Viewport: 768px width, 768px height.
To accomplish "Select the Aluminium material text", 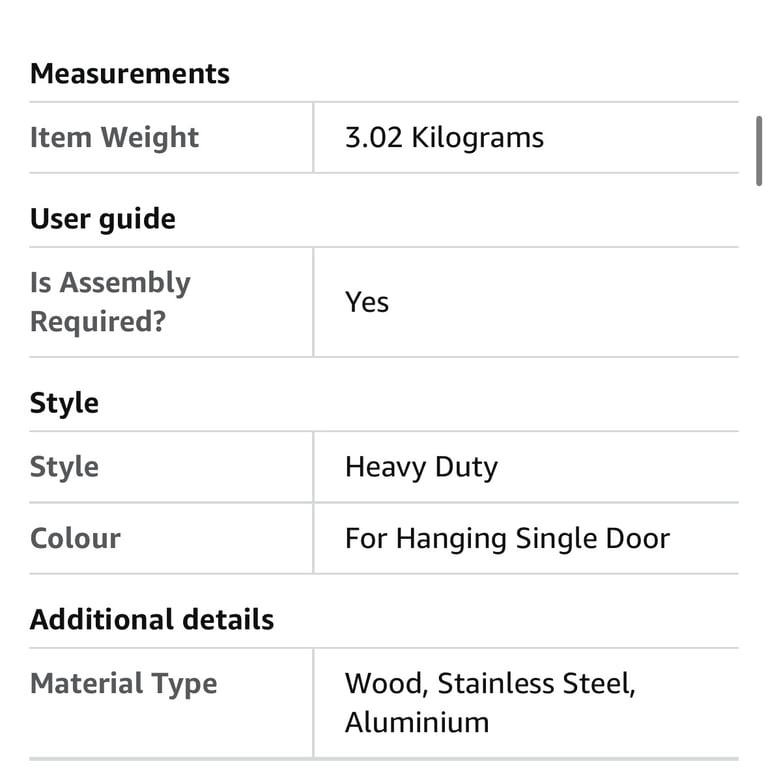I will coord(417,722).
